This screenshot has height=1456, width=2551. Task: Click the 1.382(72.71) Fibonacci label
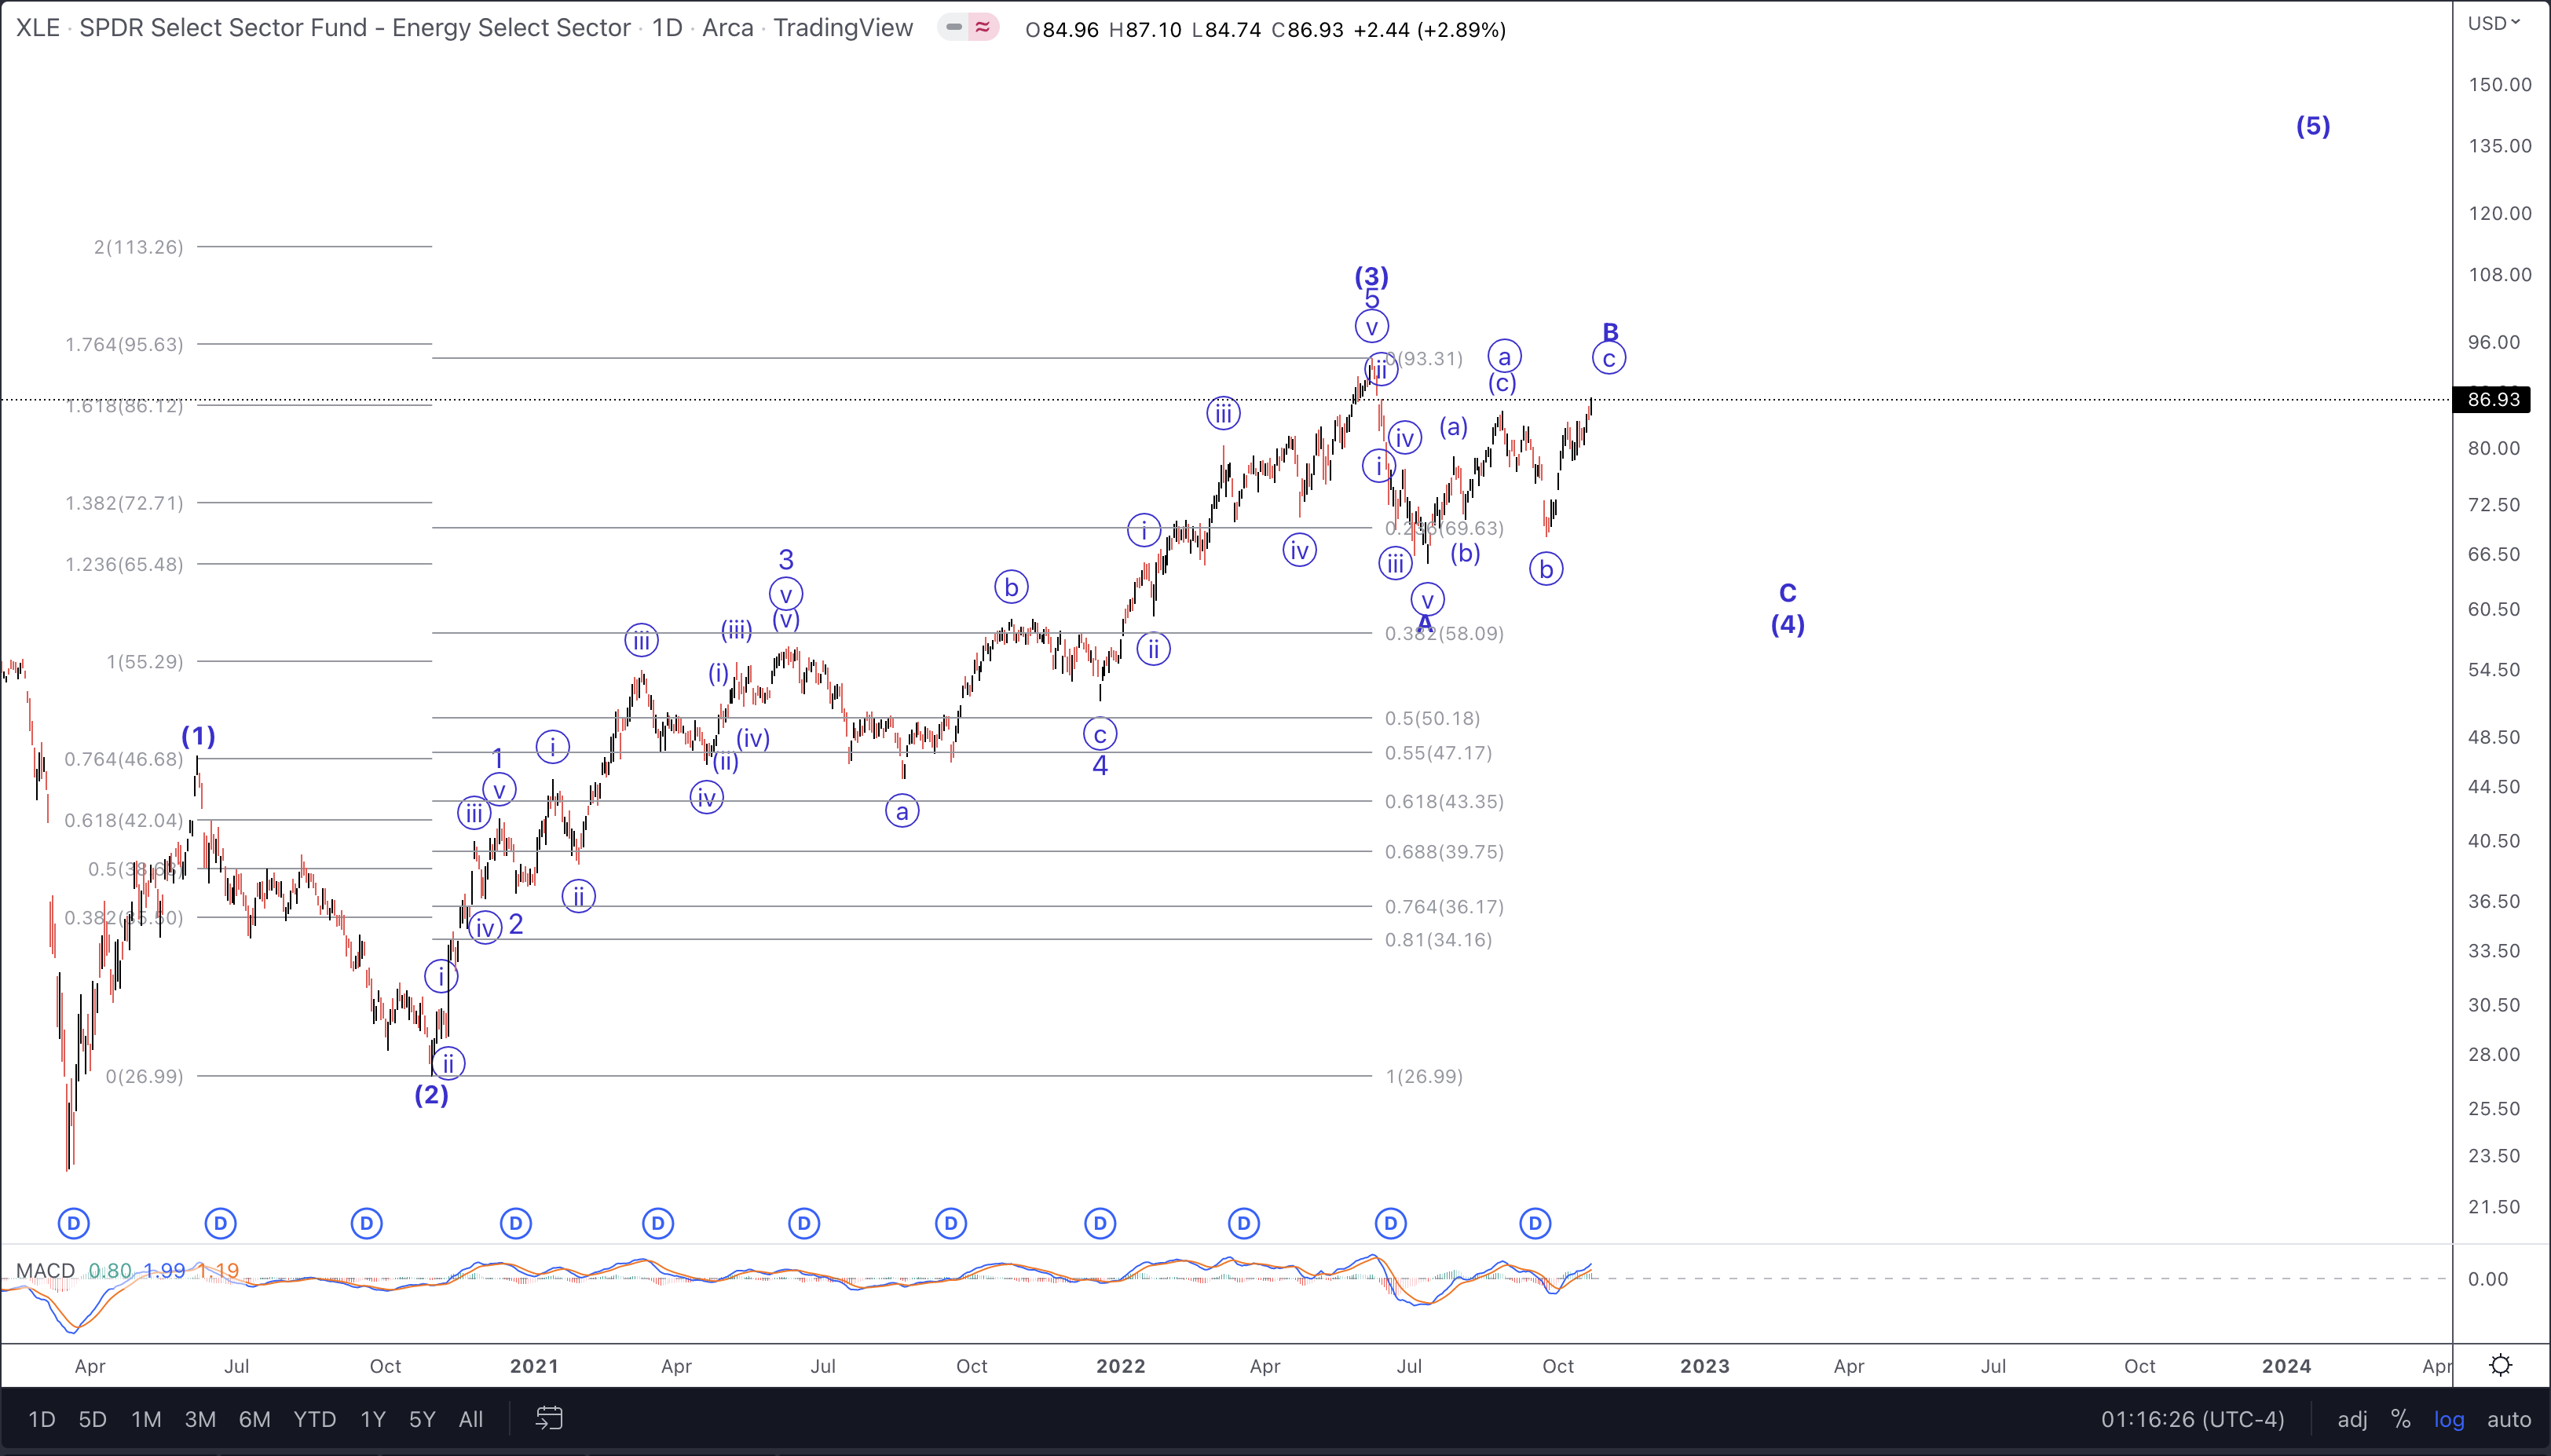coord(124,503)
